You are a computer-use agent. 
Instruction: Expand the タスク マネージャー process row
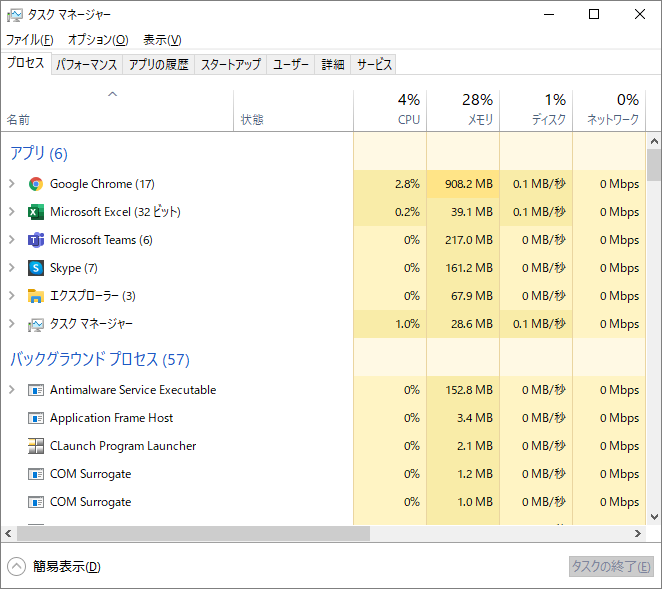tap(12, 324)
